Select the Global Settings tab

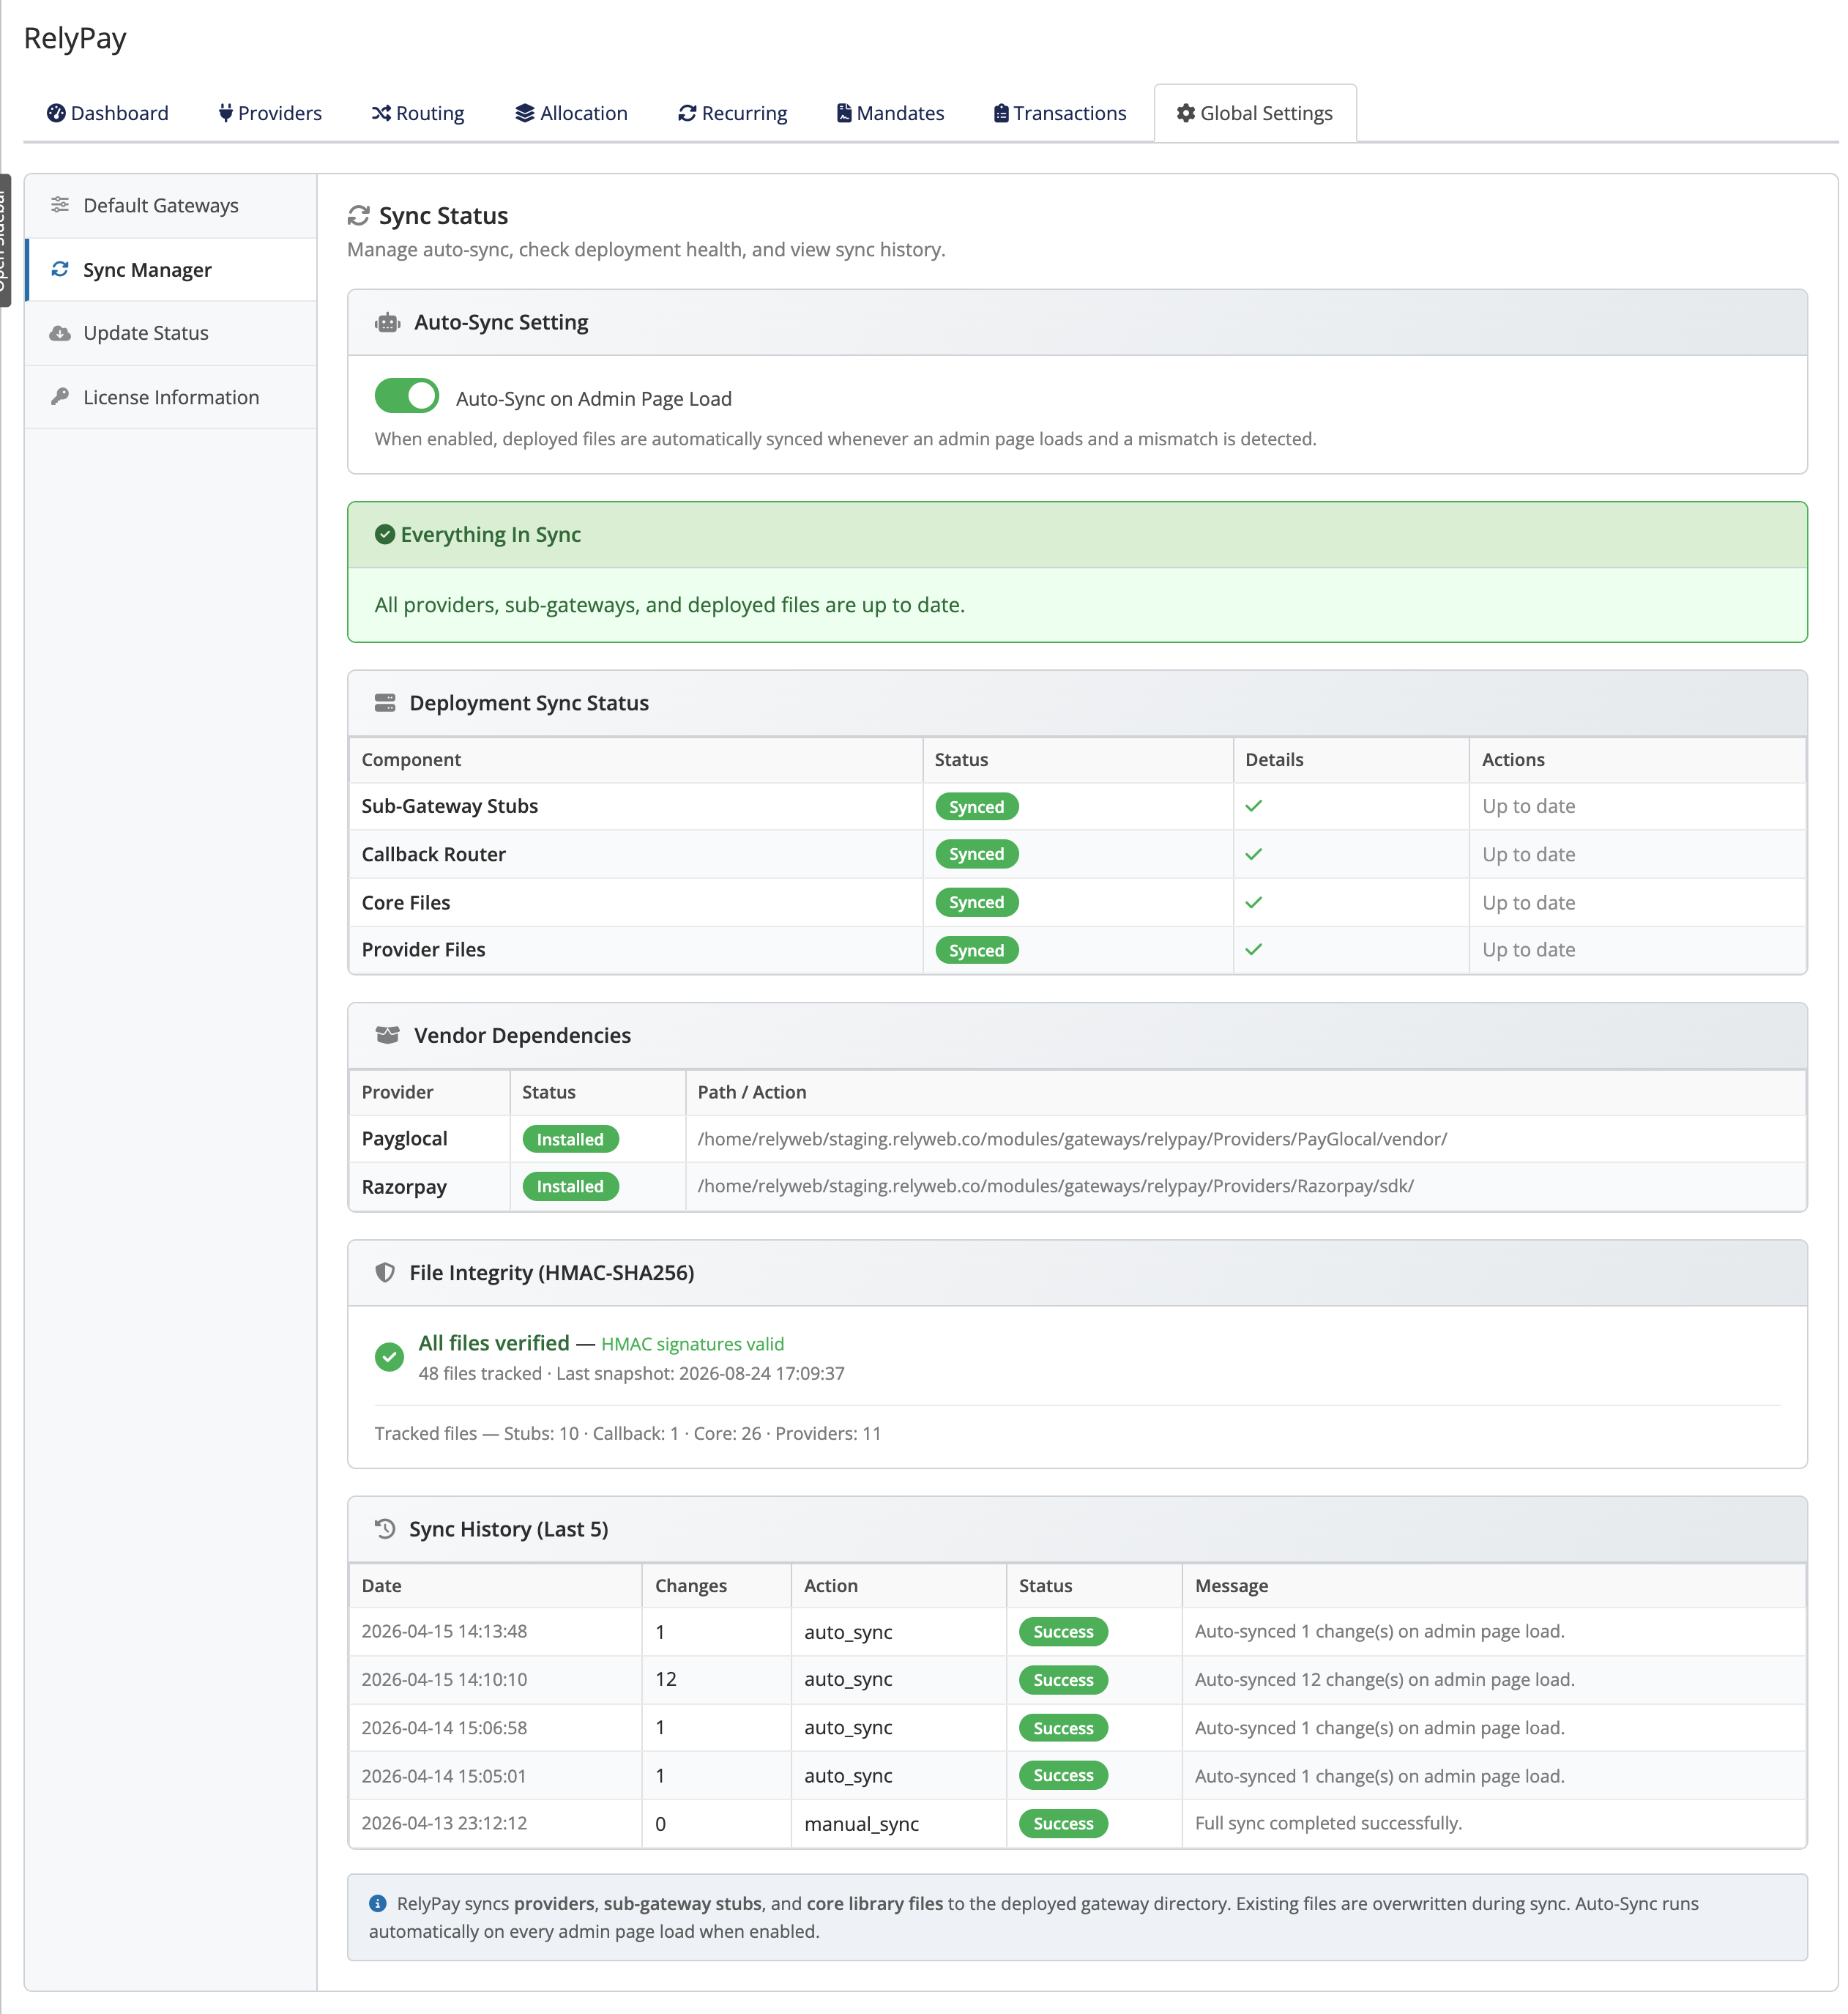coord(1254,113)
